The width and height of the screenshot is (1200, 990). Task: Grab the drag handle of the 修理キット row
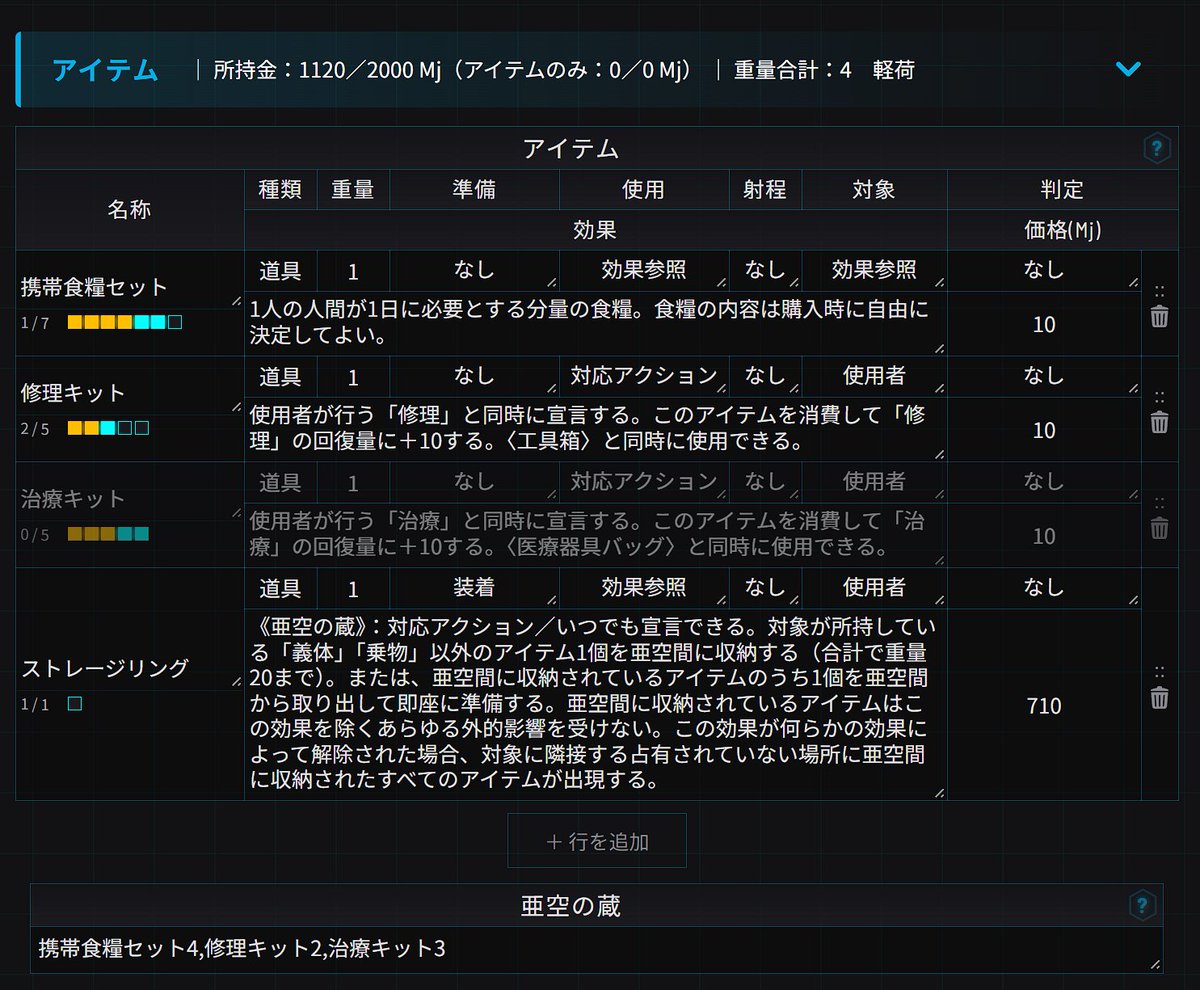coord(1159,397)
